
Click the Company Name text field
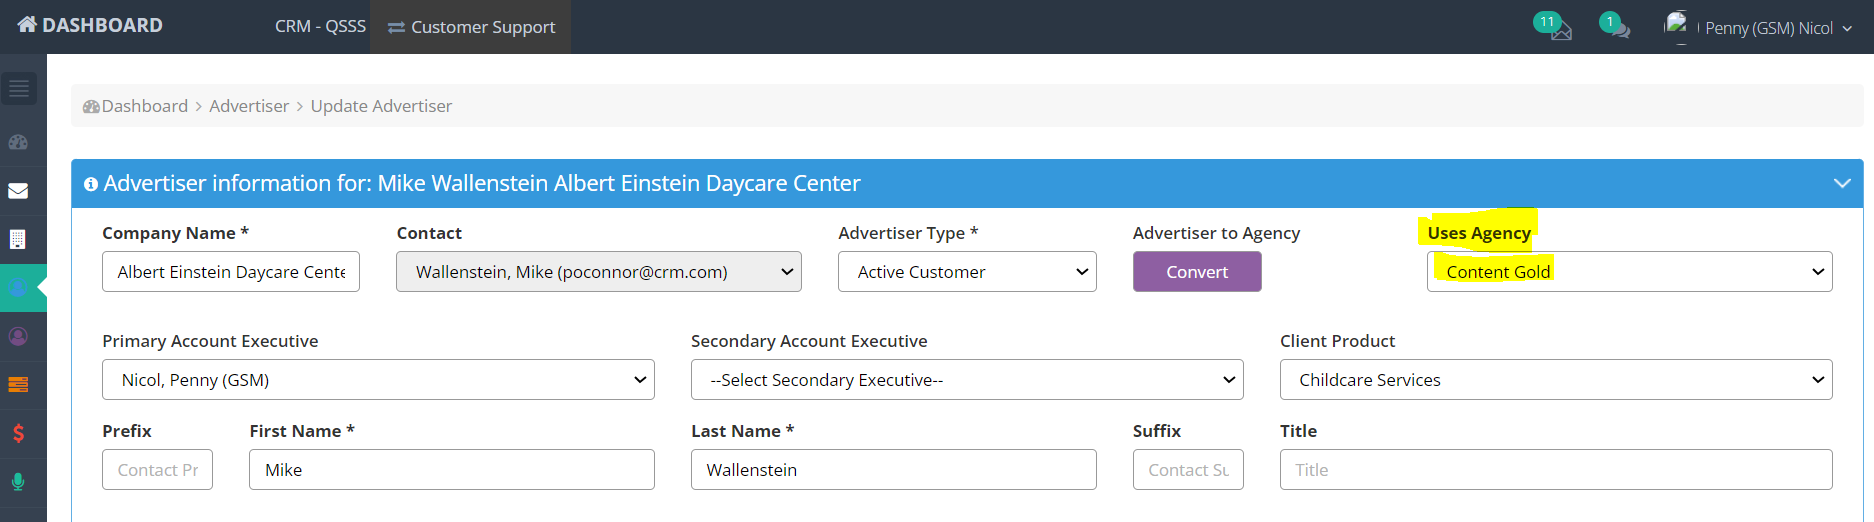coord(230,272)
